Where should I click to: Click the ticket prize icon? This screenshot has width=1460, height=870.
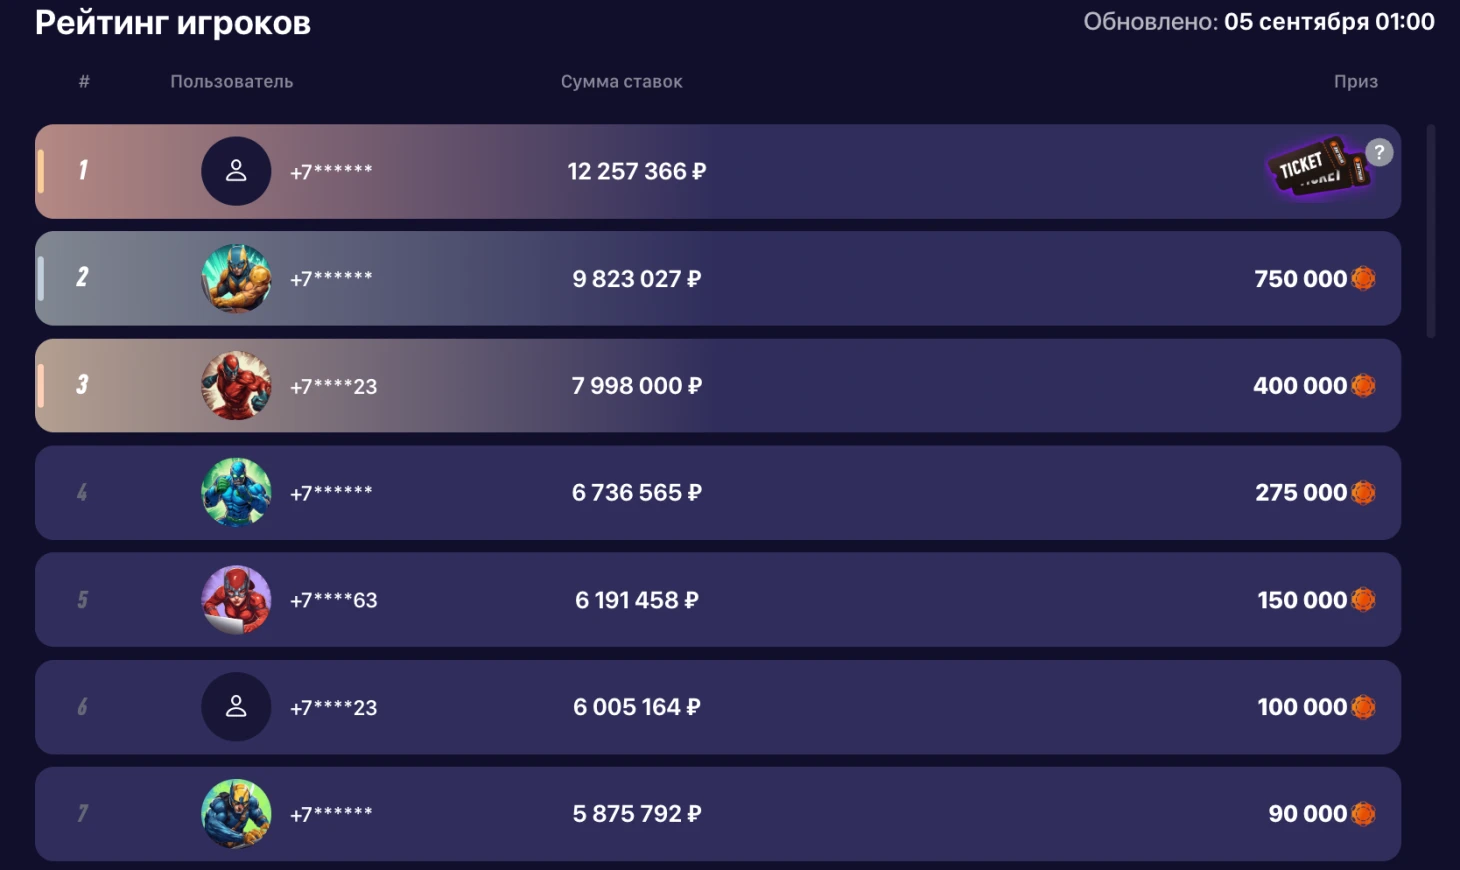[1318, 167]
